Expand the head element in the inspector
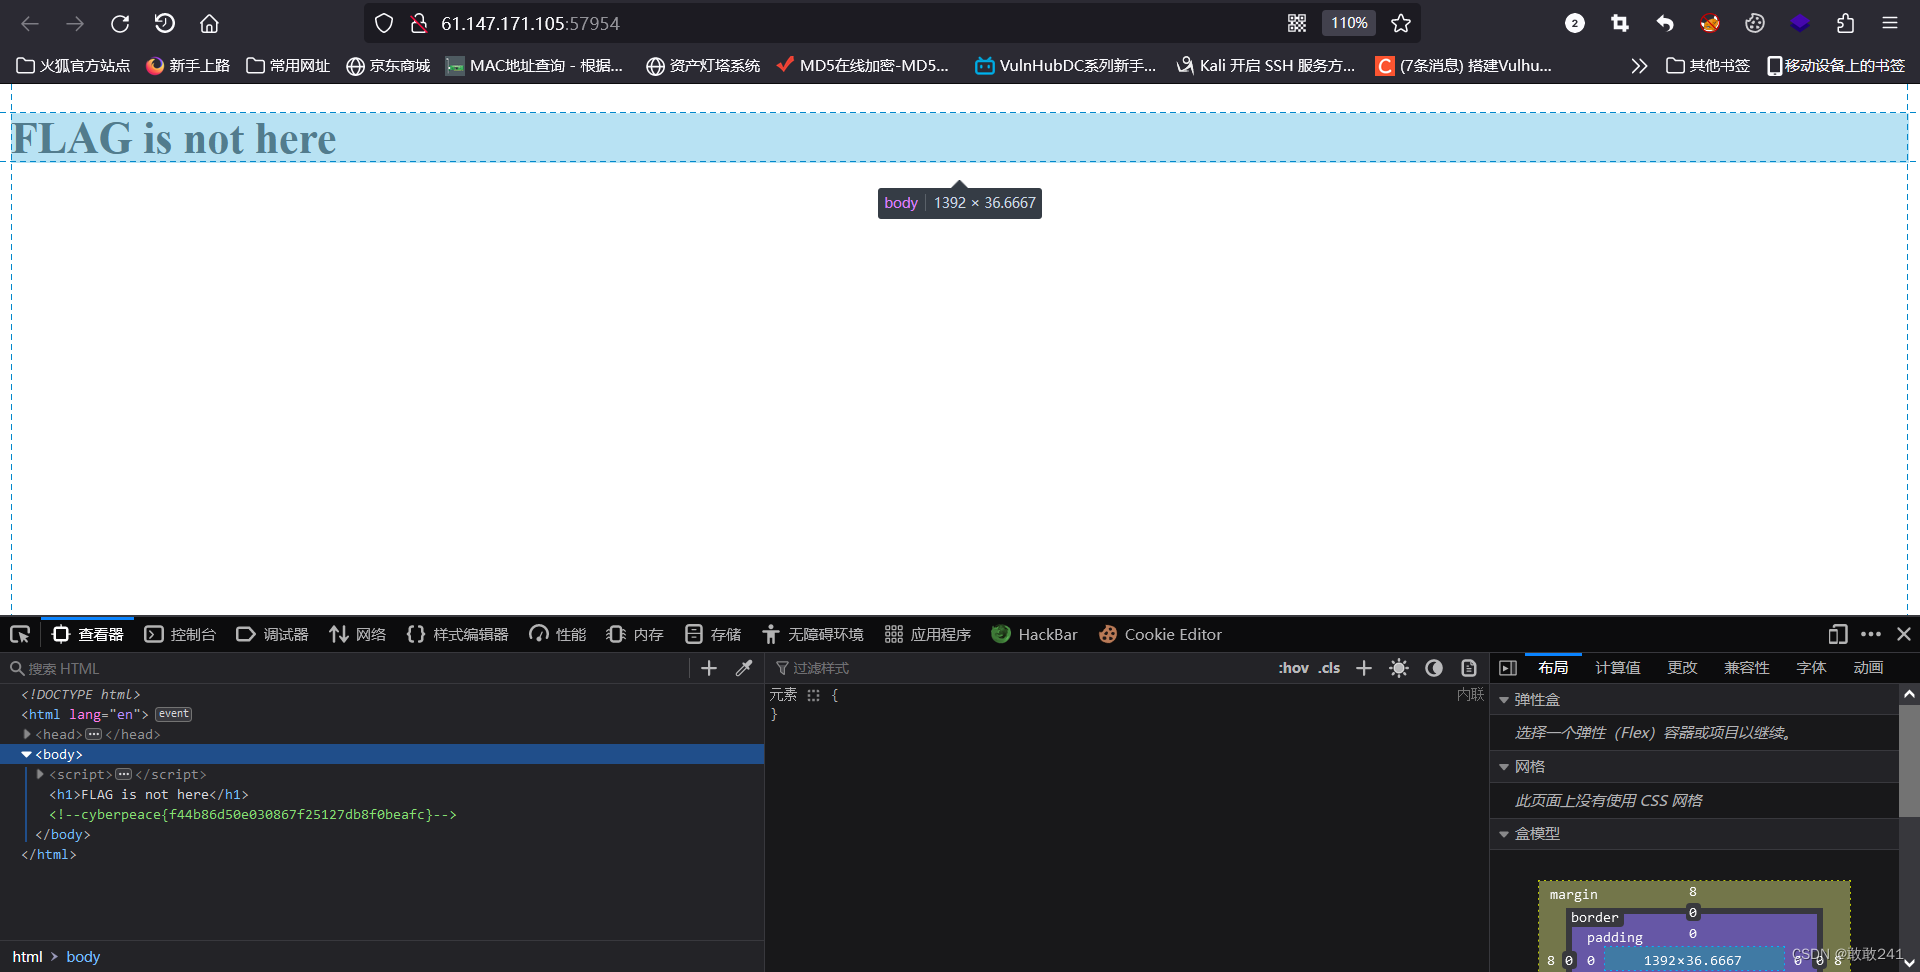This screenshot has width=1920, height=972. pyautogui.click(x=28, y=734)
